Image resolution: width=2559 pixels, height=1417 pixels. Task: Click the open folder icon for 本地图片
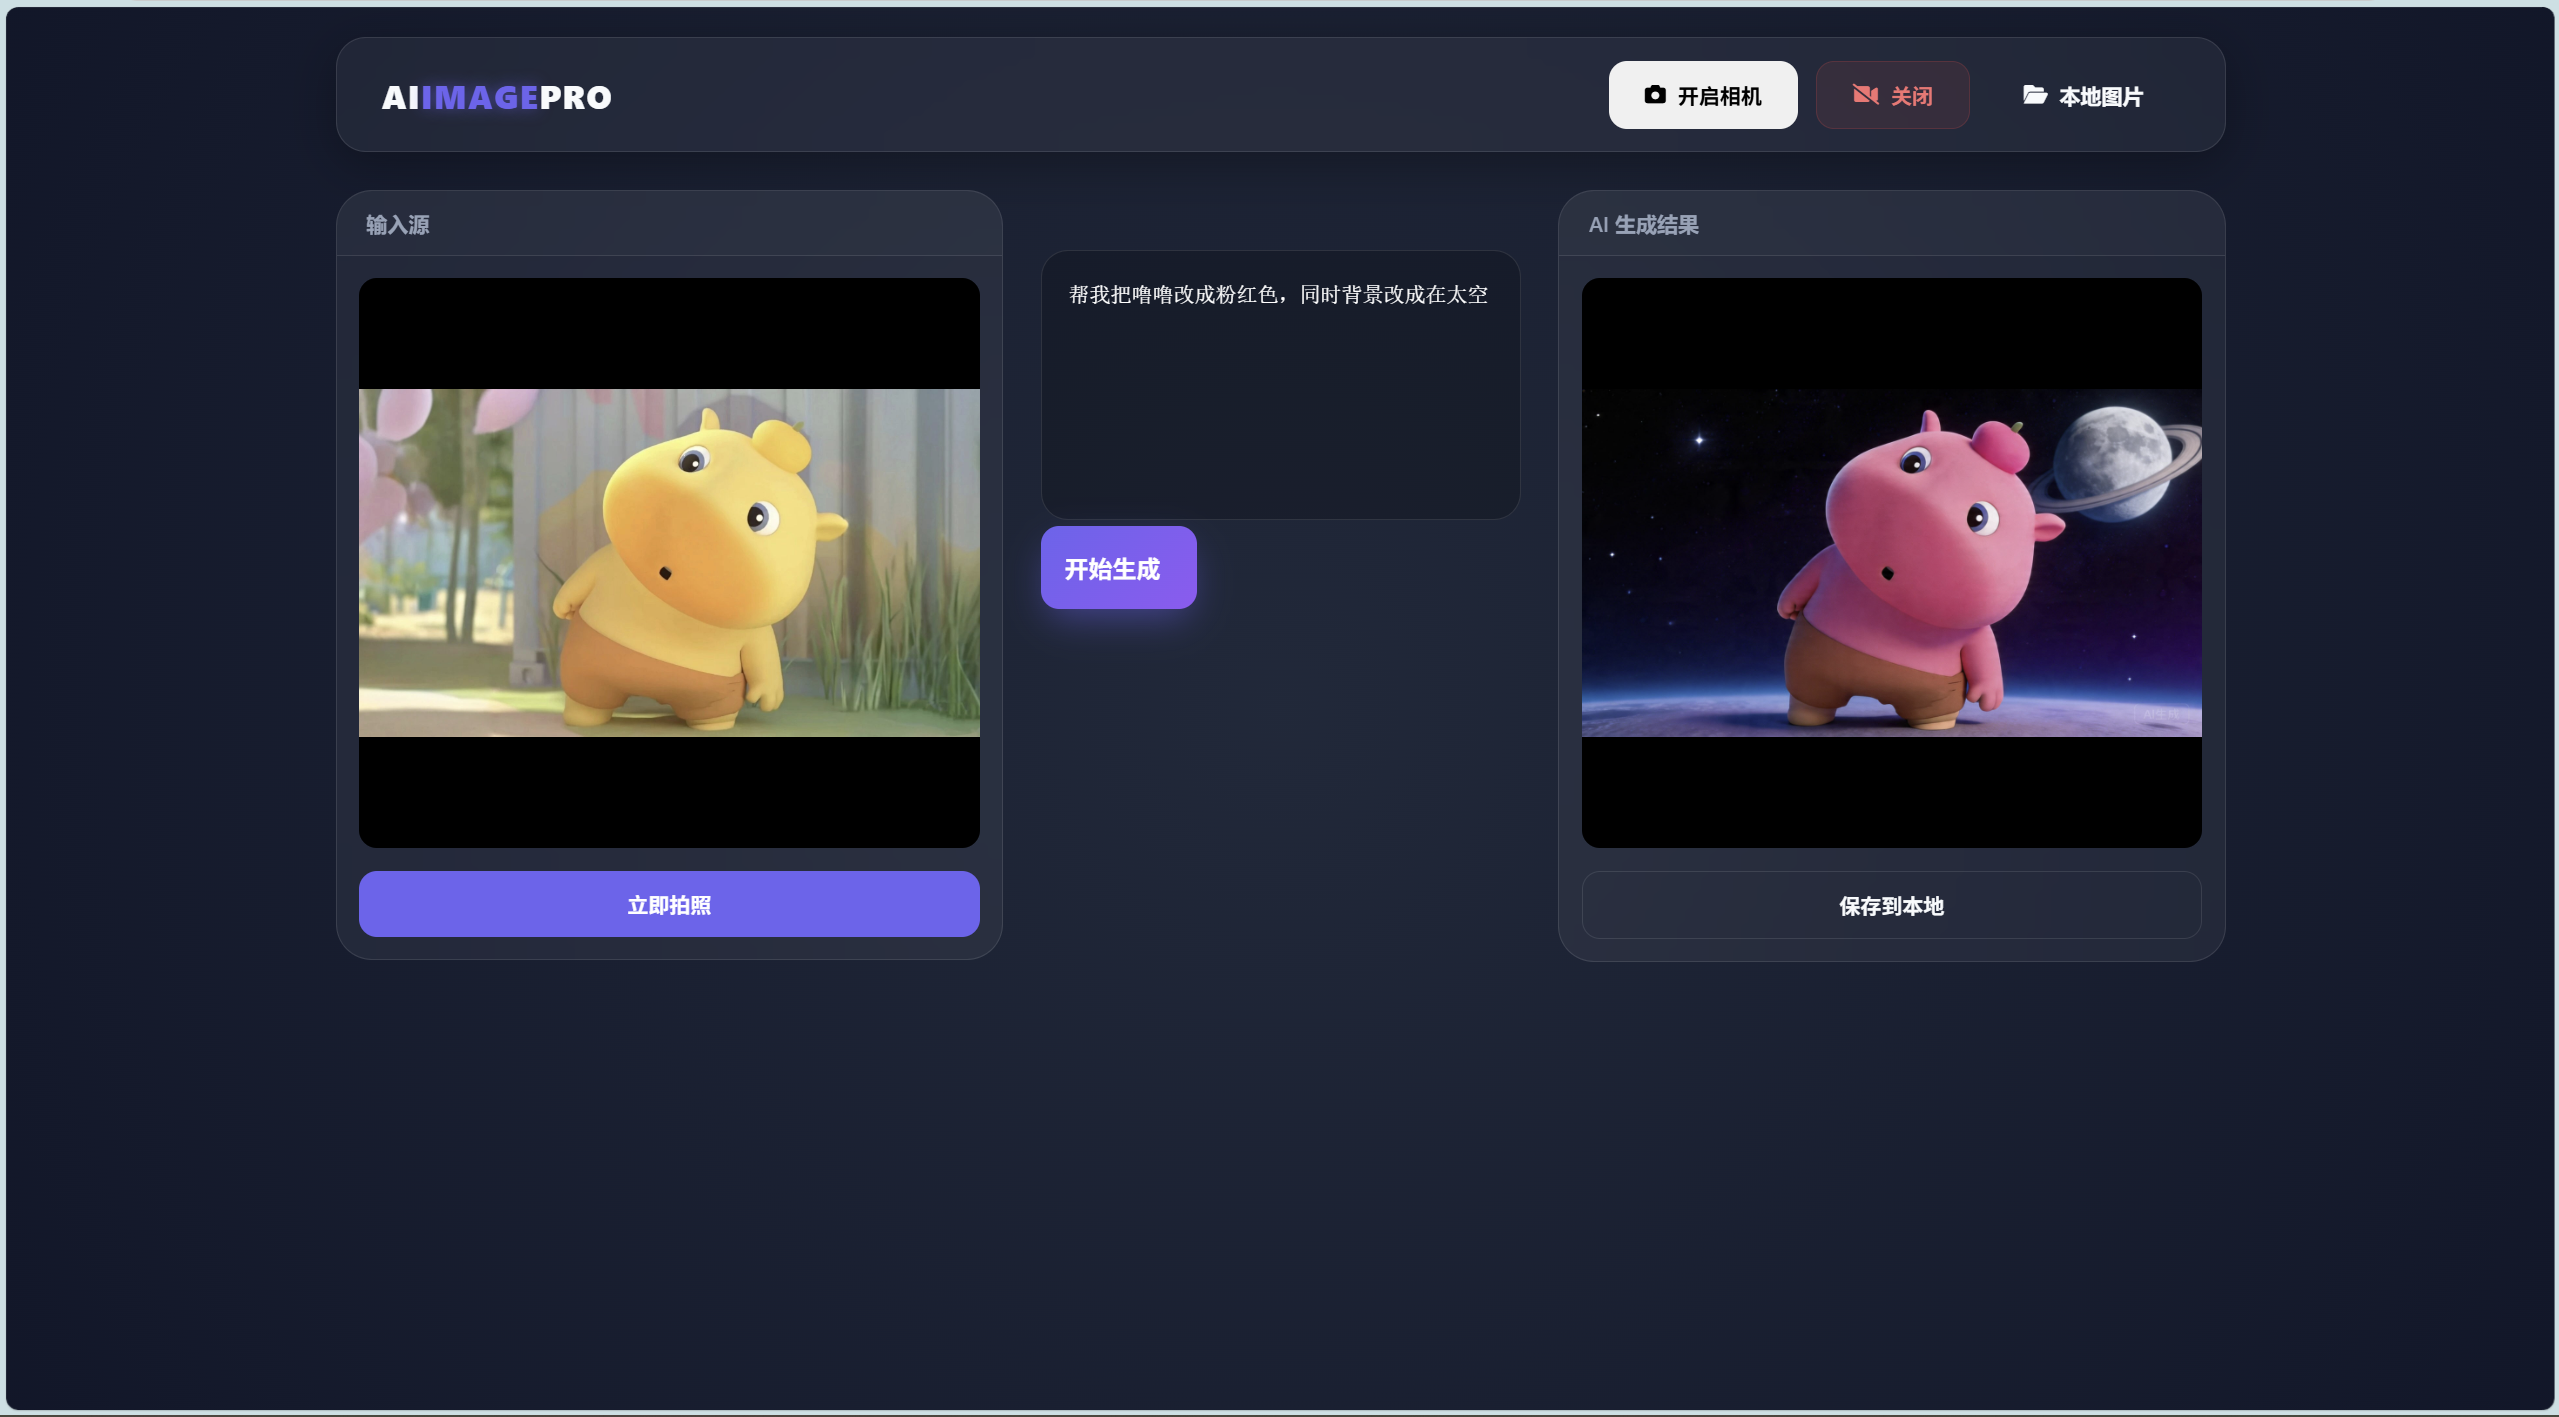(x=2034, y=95)
